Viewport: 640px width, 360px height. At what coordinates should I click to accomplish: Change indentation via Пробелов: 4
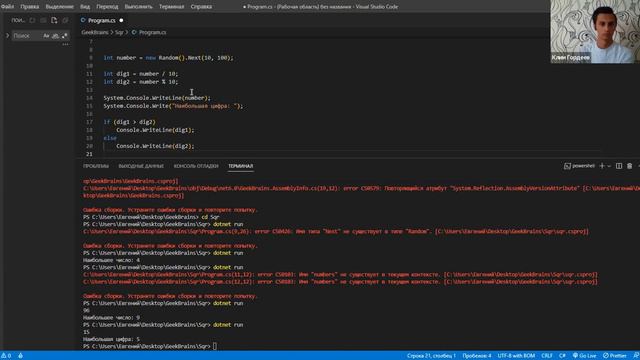477,356
